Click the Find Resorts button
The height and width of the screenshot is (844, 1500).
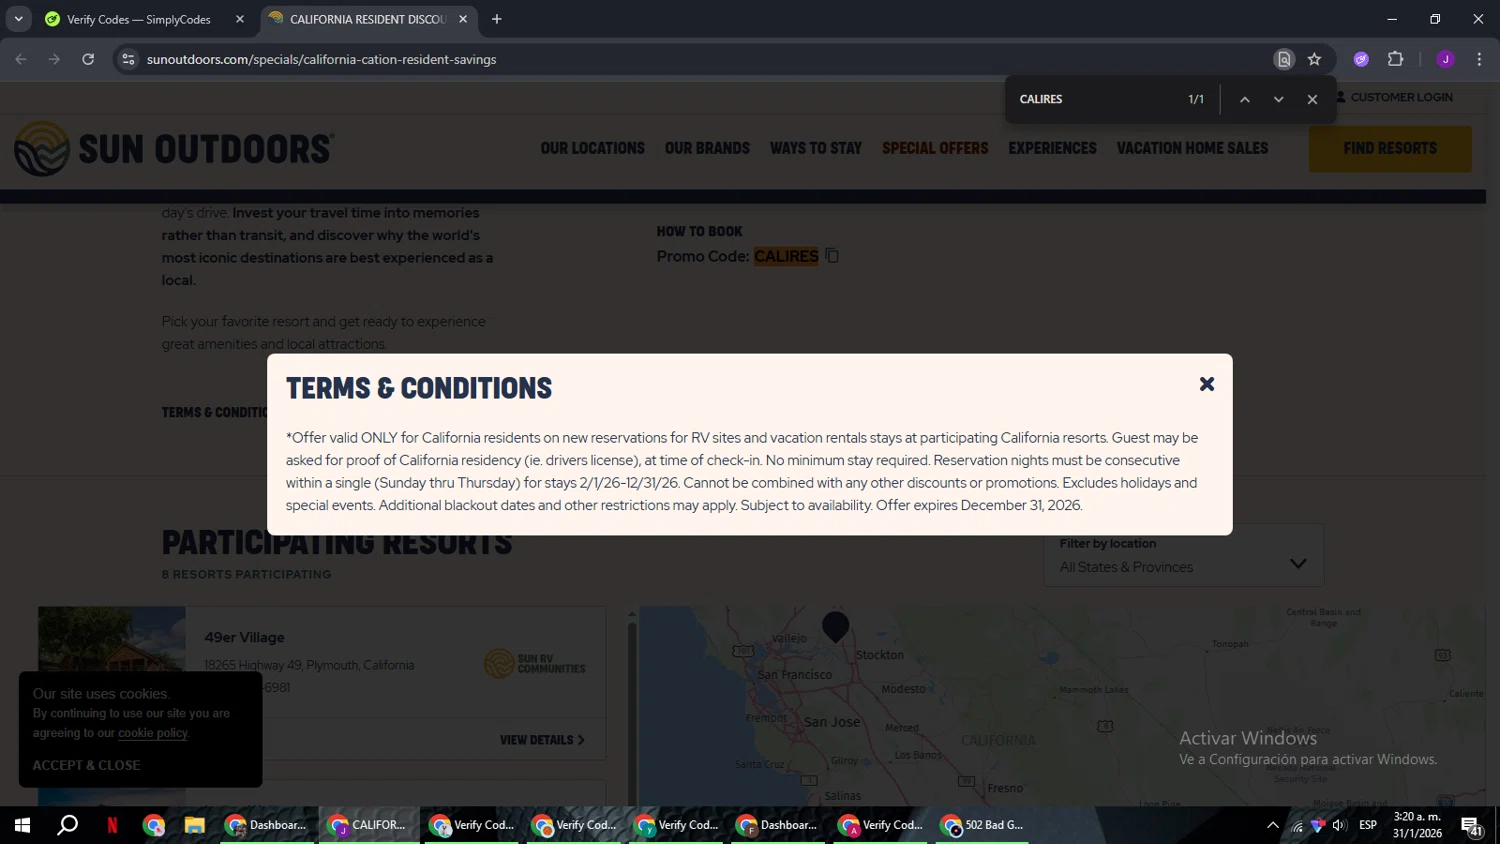[x=1390, y=148]
